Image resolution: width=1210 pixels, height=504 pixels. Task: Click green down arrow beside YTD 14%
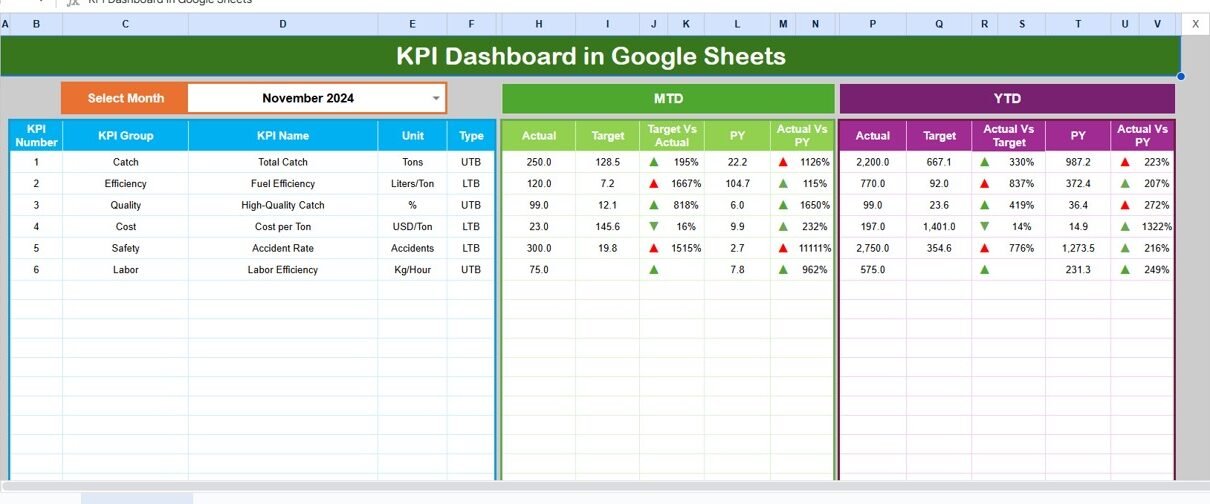[984, 227]
